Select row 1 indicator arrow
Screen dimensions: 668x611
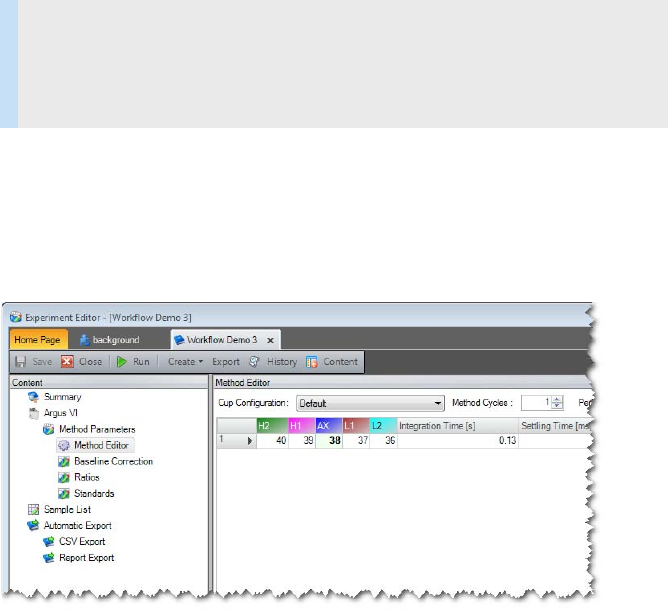click(x=250, y=441)
